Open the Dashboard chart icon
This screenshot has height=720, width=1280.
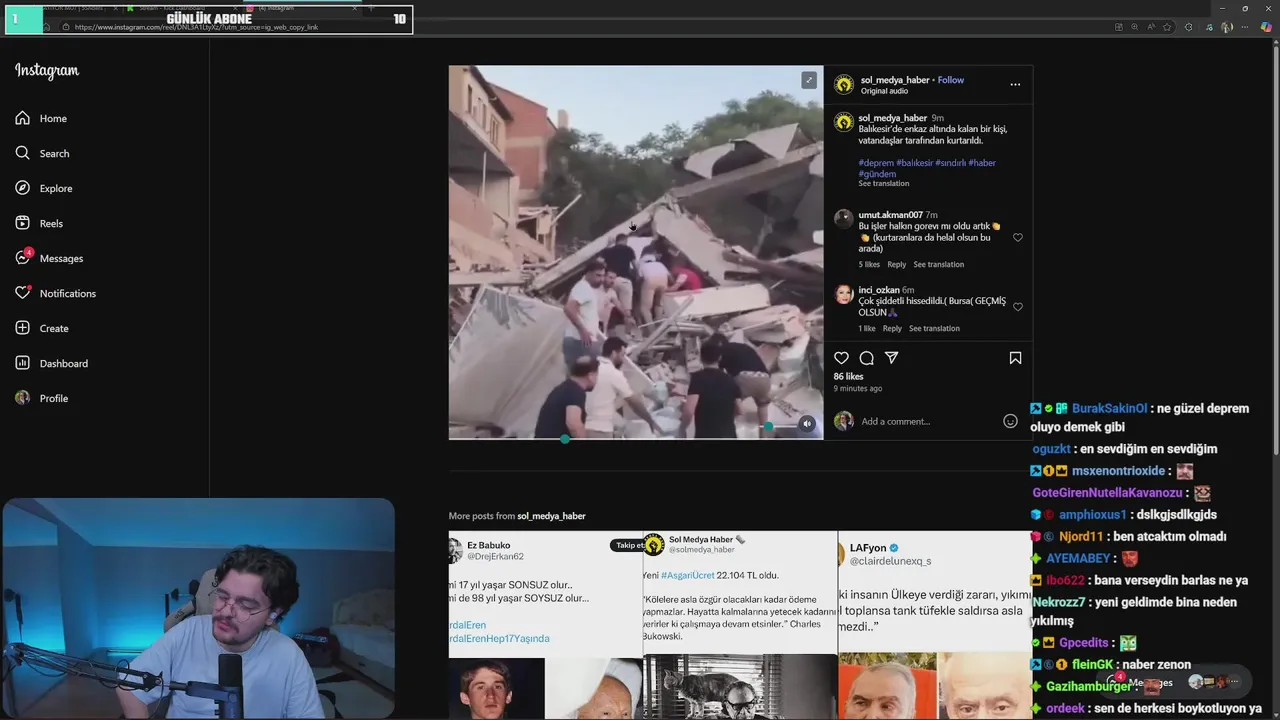22,363
